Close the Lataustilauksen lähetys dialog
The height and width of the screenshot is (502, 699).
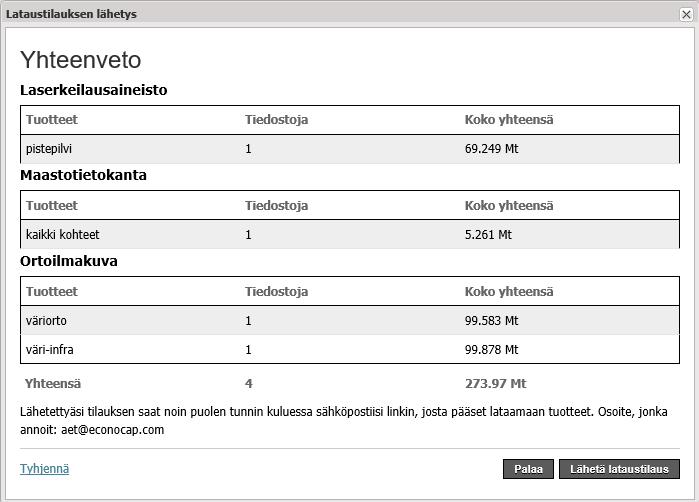pos(686,14)
